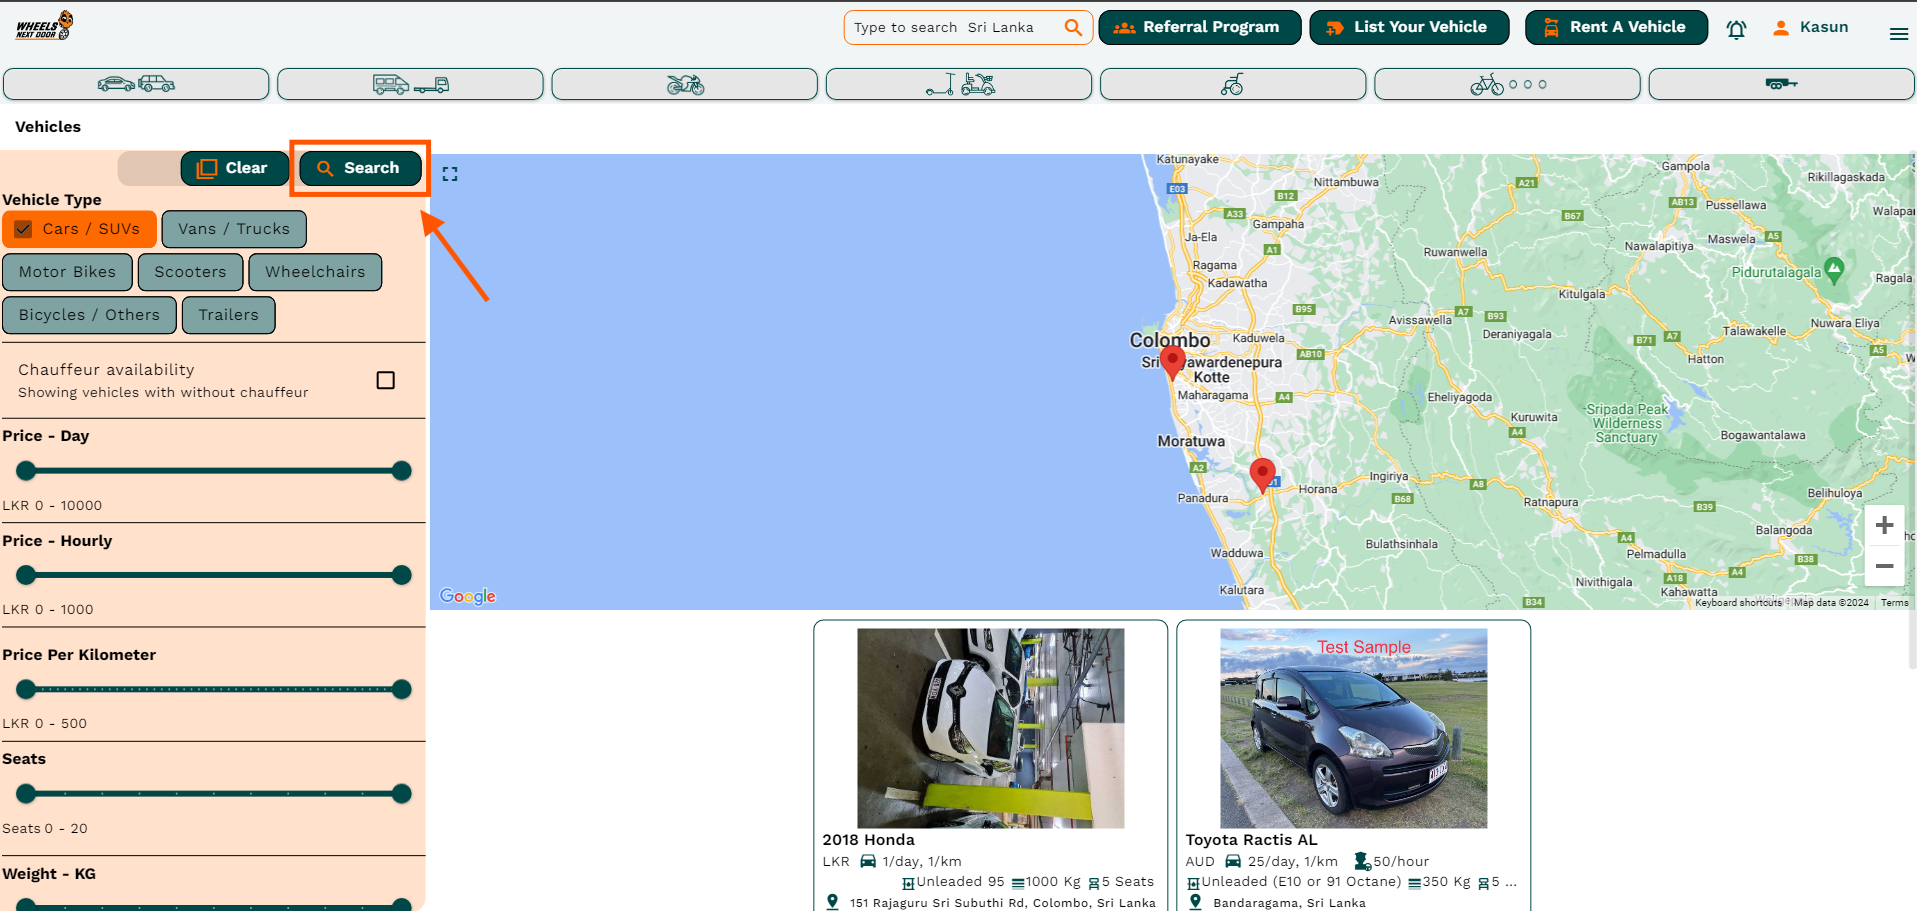This screenshot has width=1917, height=911.
Task: Toggle the Motor Bikes filter
Action: coord(67,272)
